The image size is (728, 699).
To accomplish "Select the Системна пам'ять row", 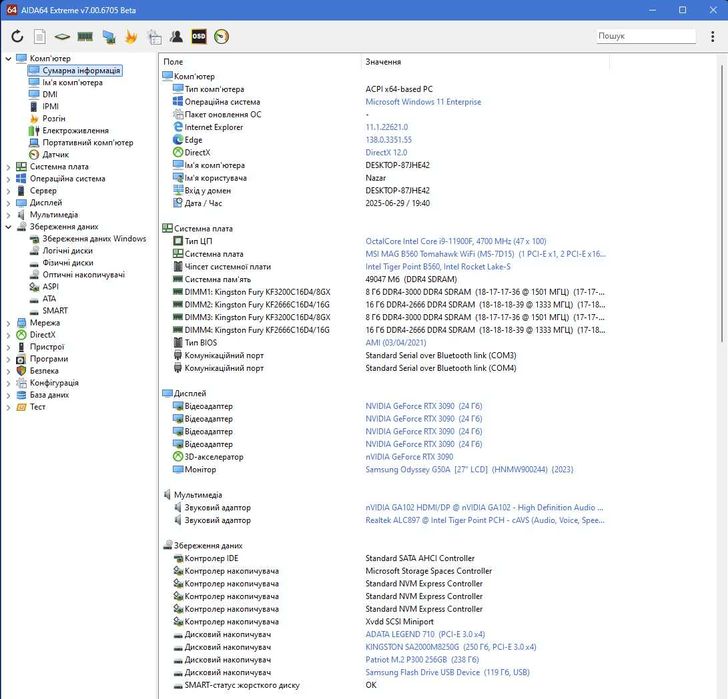I will (x=389, y=279).
